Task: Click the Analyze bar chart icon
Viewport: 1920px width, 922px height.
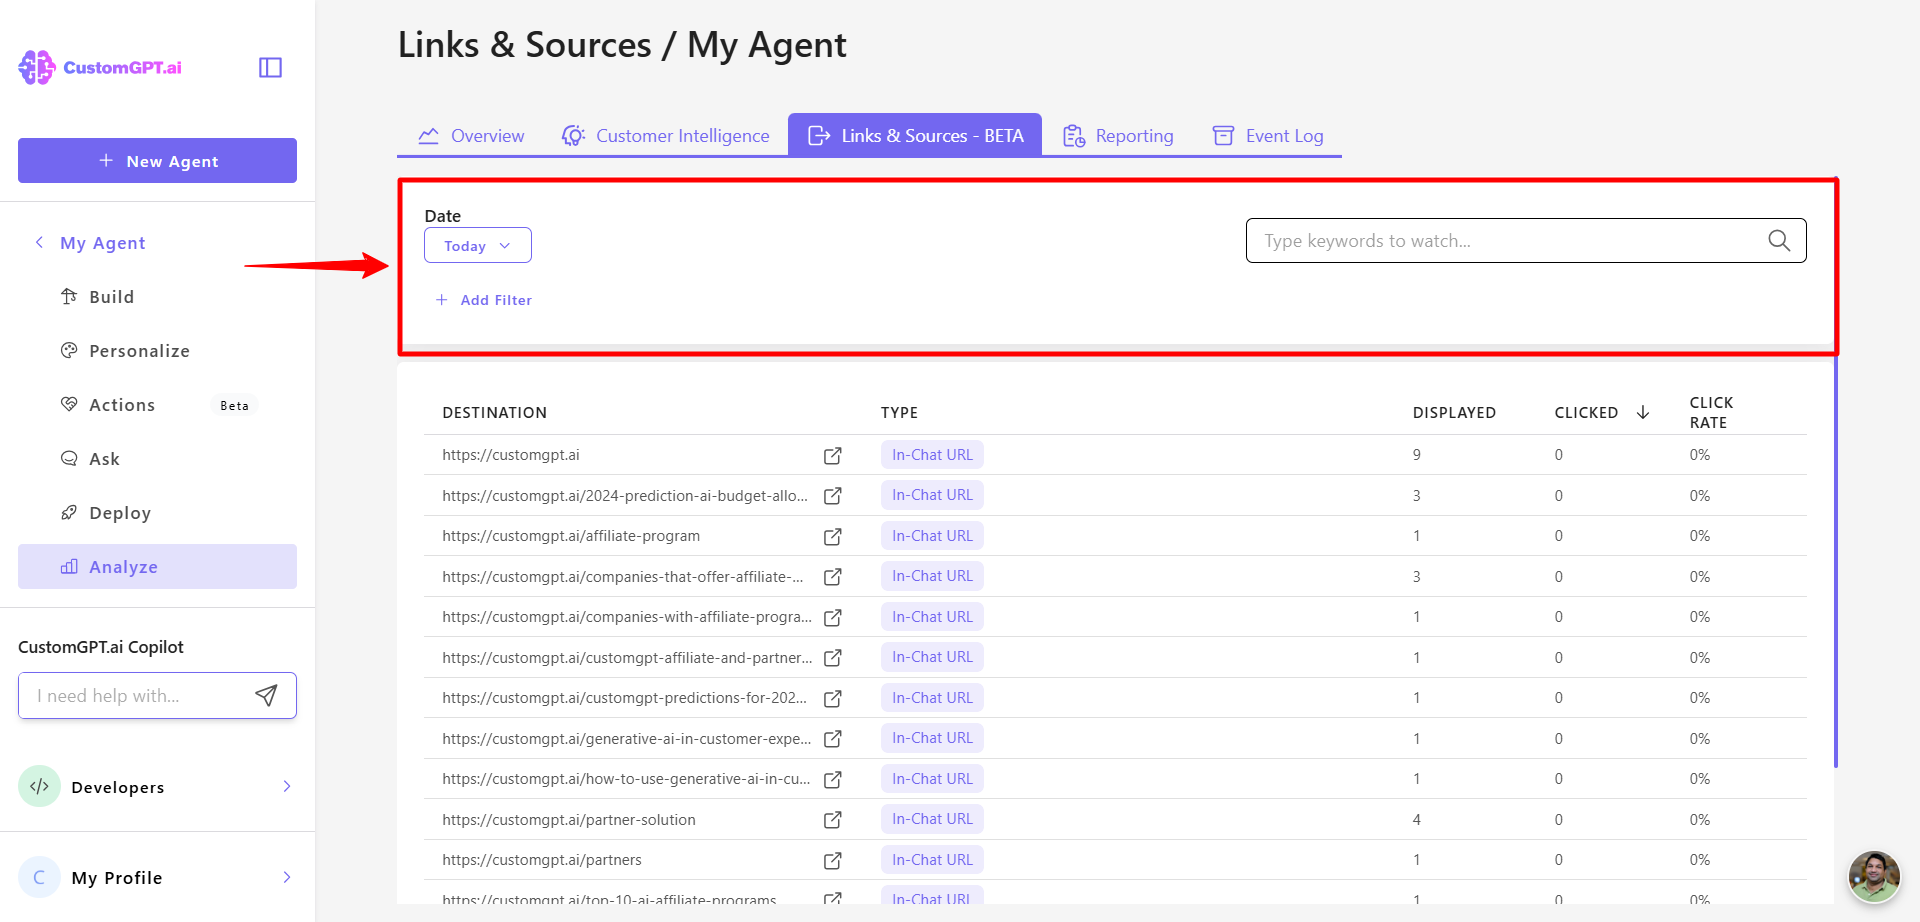Action: click(x=69, y=567)
